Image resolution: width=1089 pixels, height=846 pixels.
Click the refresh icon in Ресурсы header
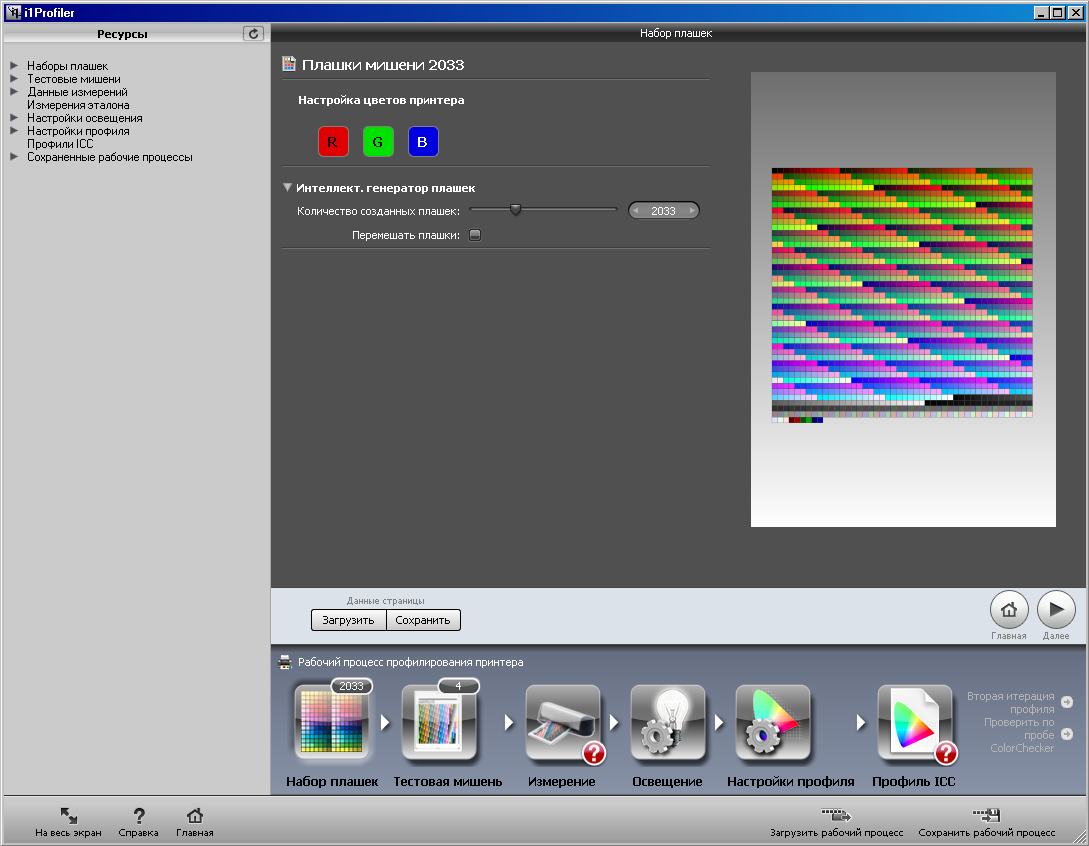click(x=254, y=33)
